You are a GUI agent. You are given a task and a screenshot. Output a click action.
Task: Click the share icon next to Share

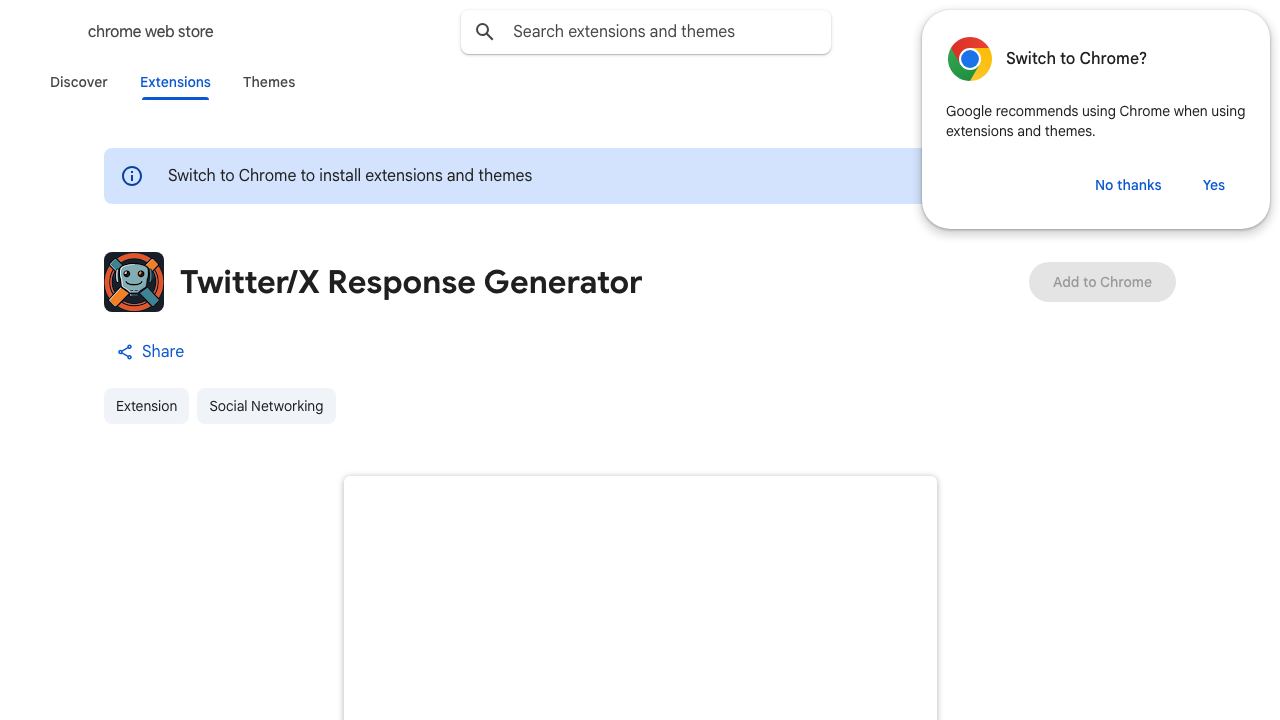pos(125,352)
